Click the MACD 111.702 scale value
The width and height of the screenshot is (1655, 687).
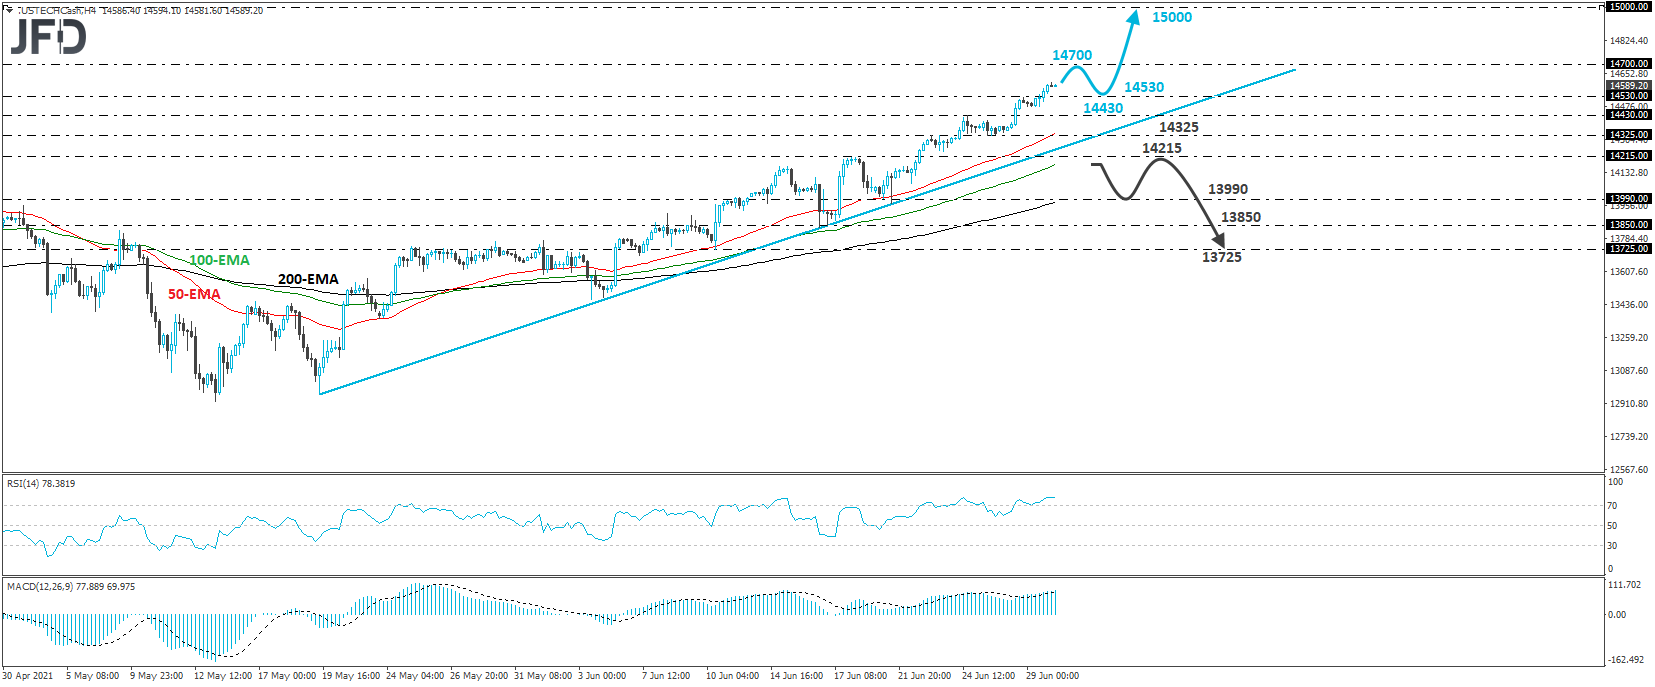click(1625, 585)
